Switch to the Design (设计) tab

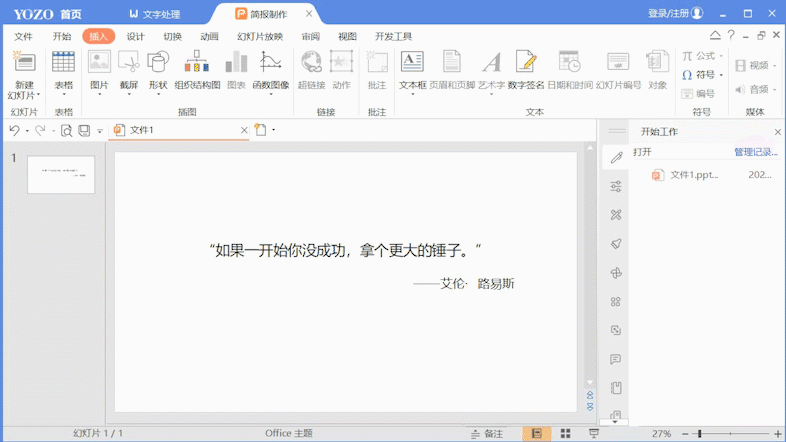(135, 37)
